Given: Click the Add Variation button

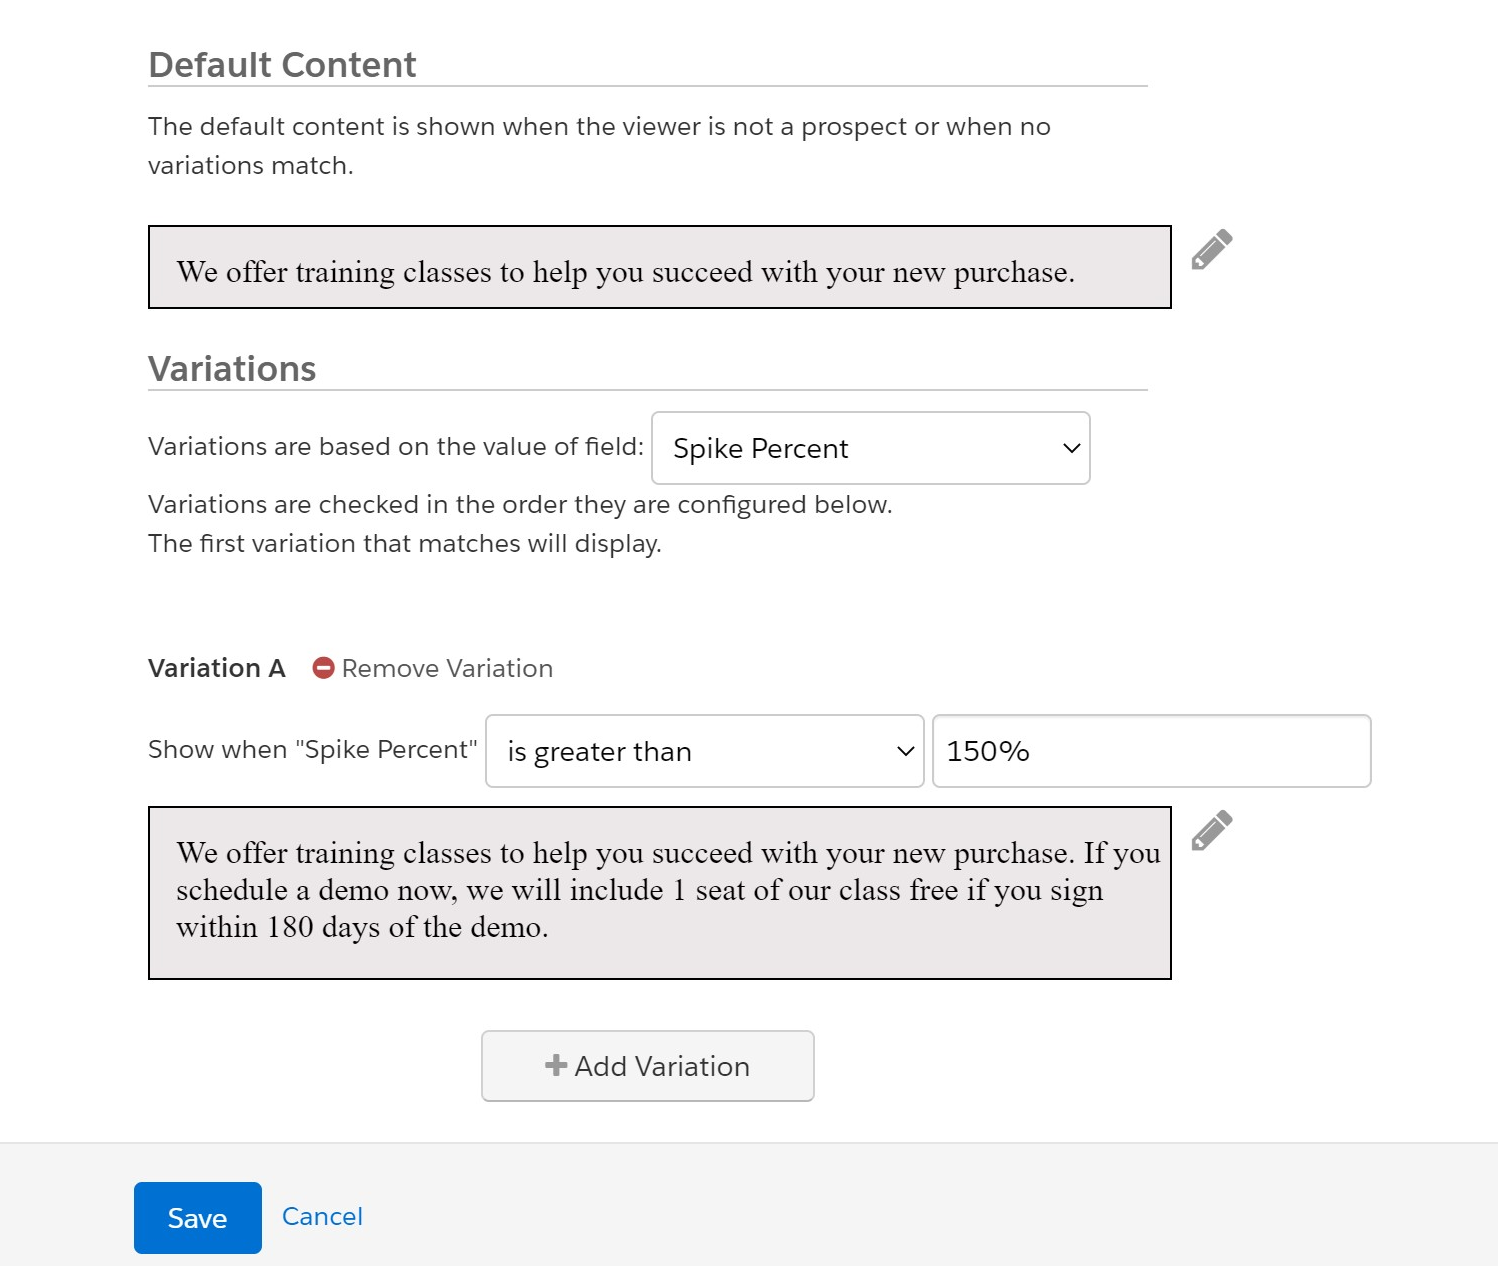Looking at the screenshot, I should pos(648,1066).
